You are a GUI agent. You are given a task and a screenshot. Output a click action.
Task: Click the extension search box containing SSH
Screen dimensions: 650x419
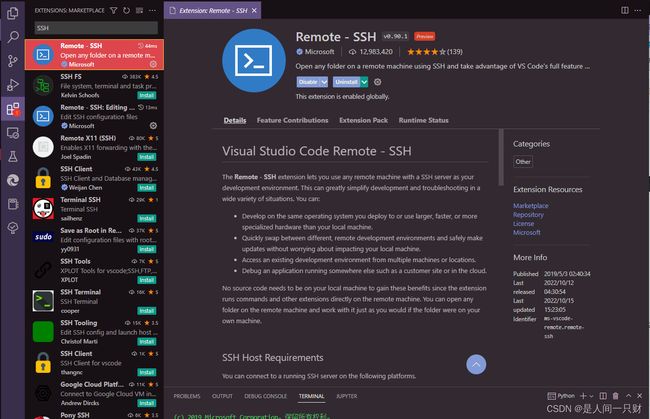pos(96,28)
